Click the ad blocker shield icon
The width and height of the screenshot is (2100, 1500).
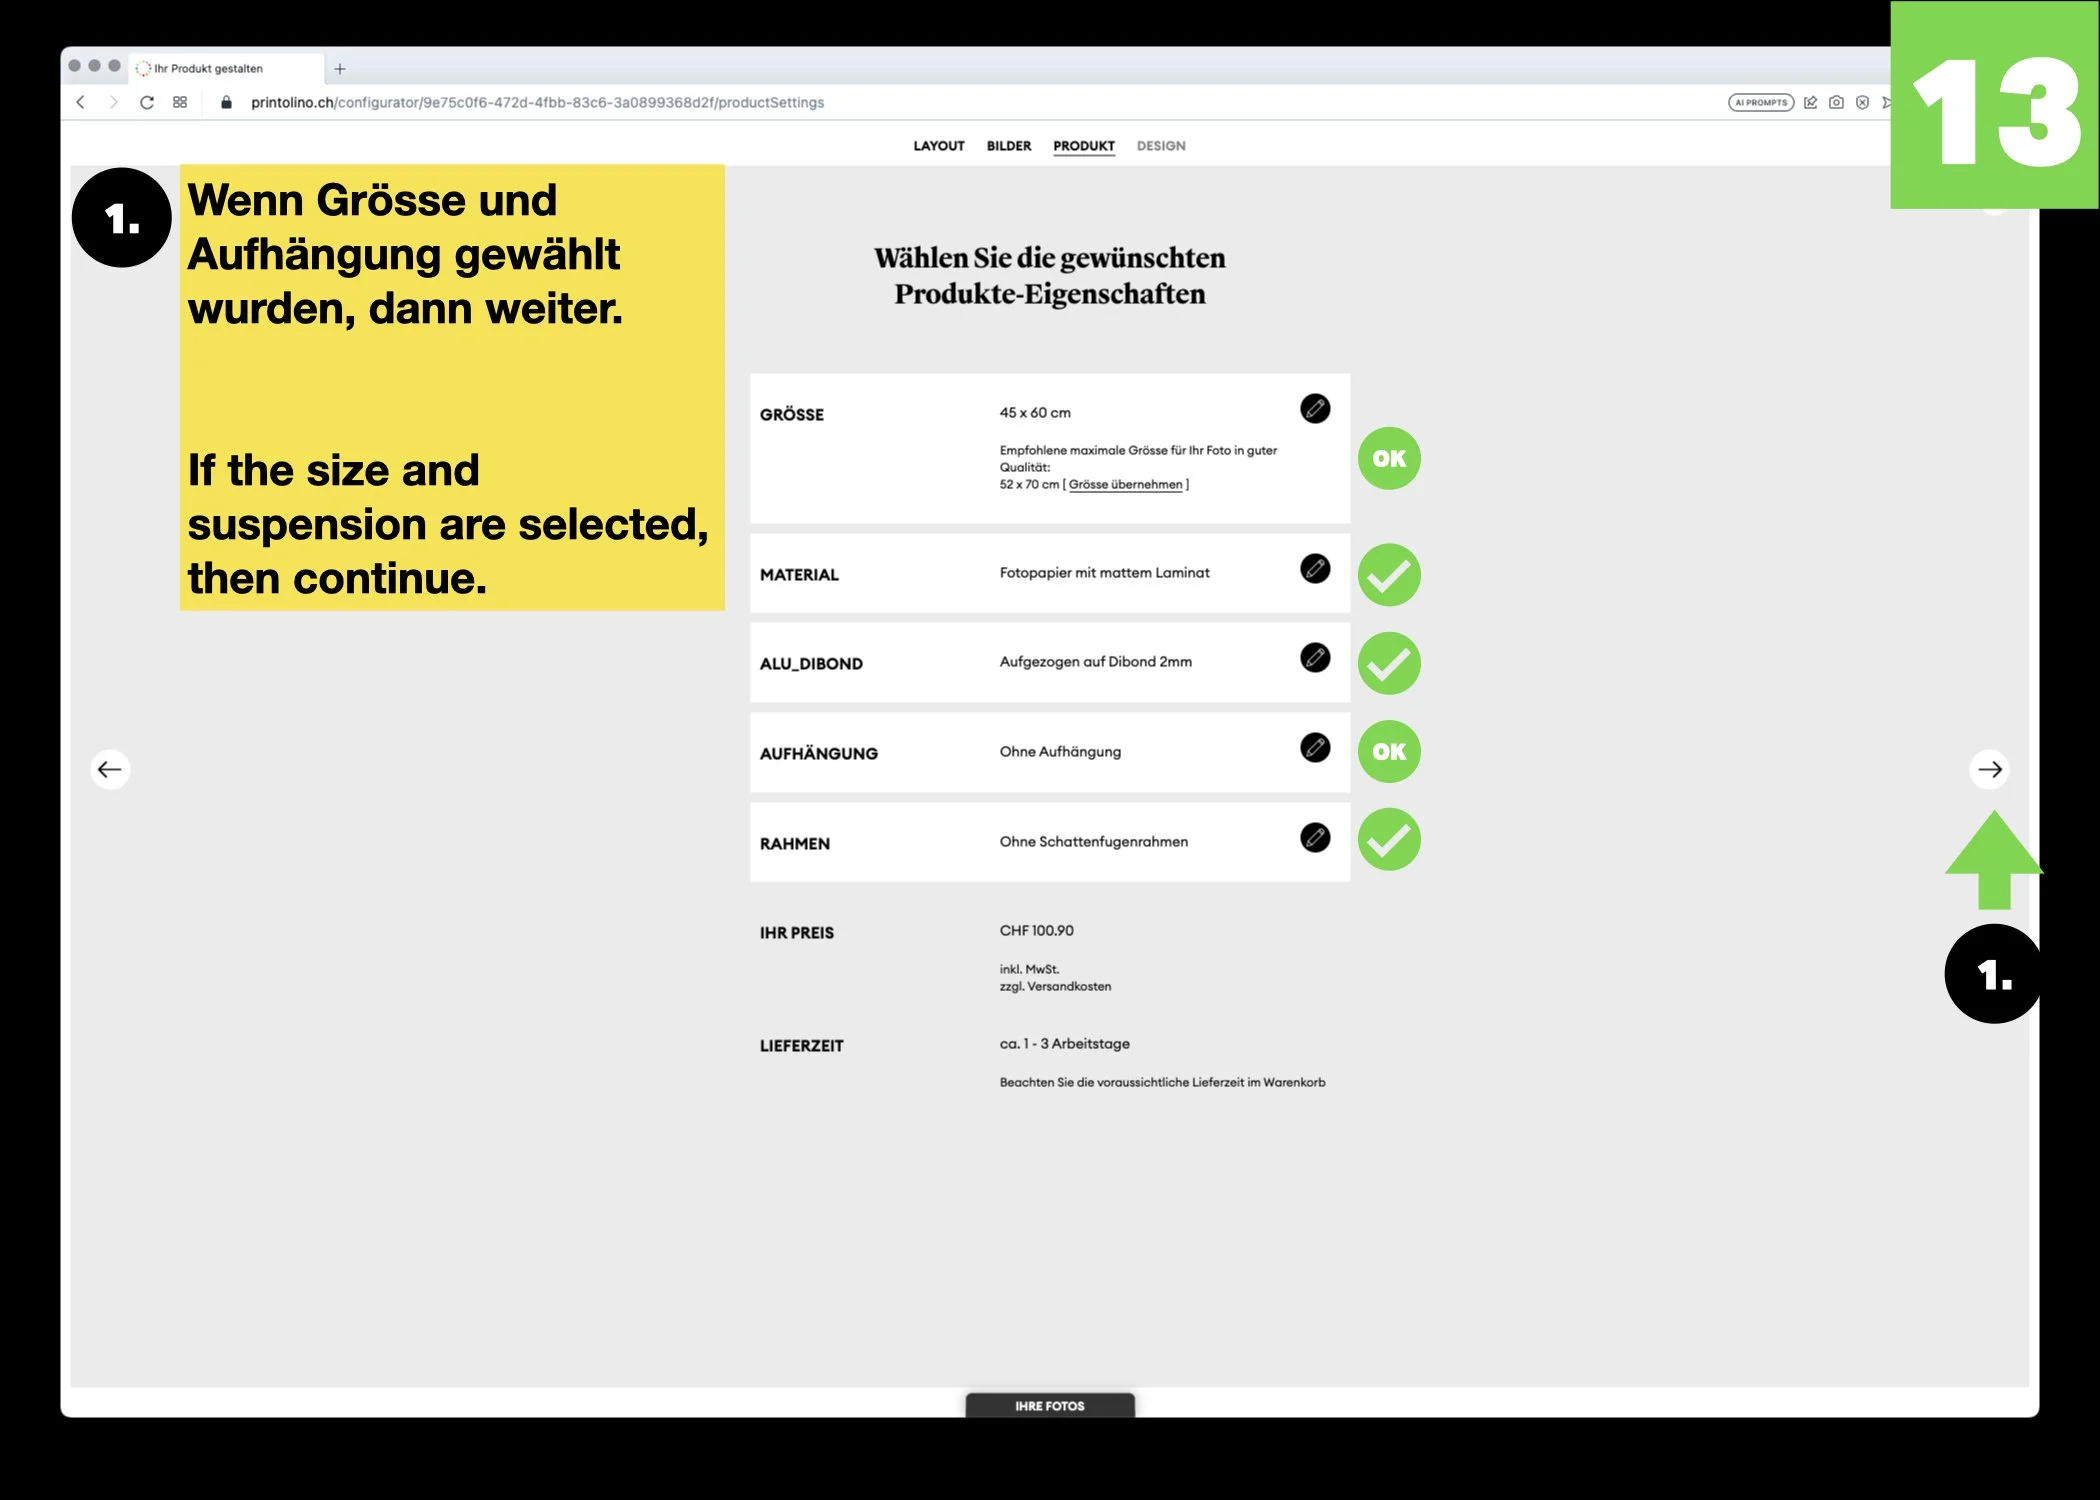click(x=1862, y=102)
